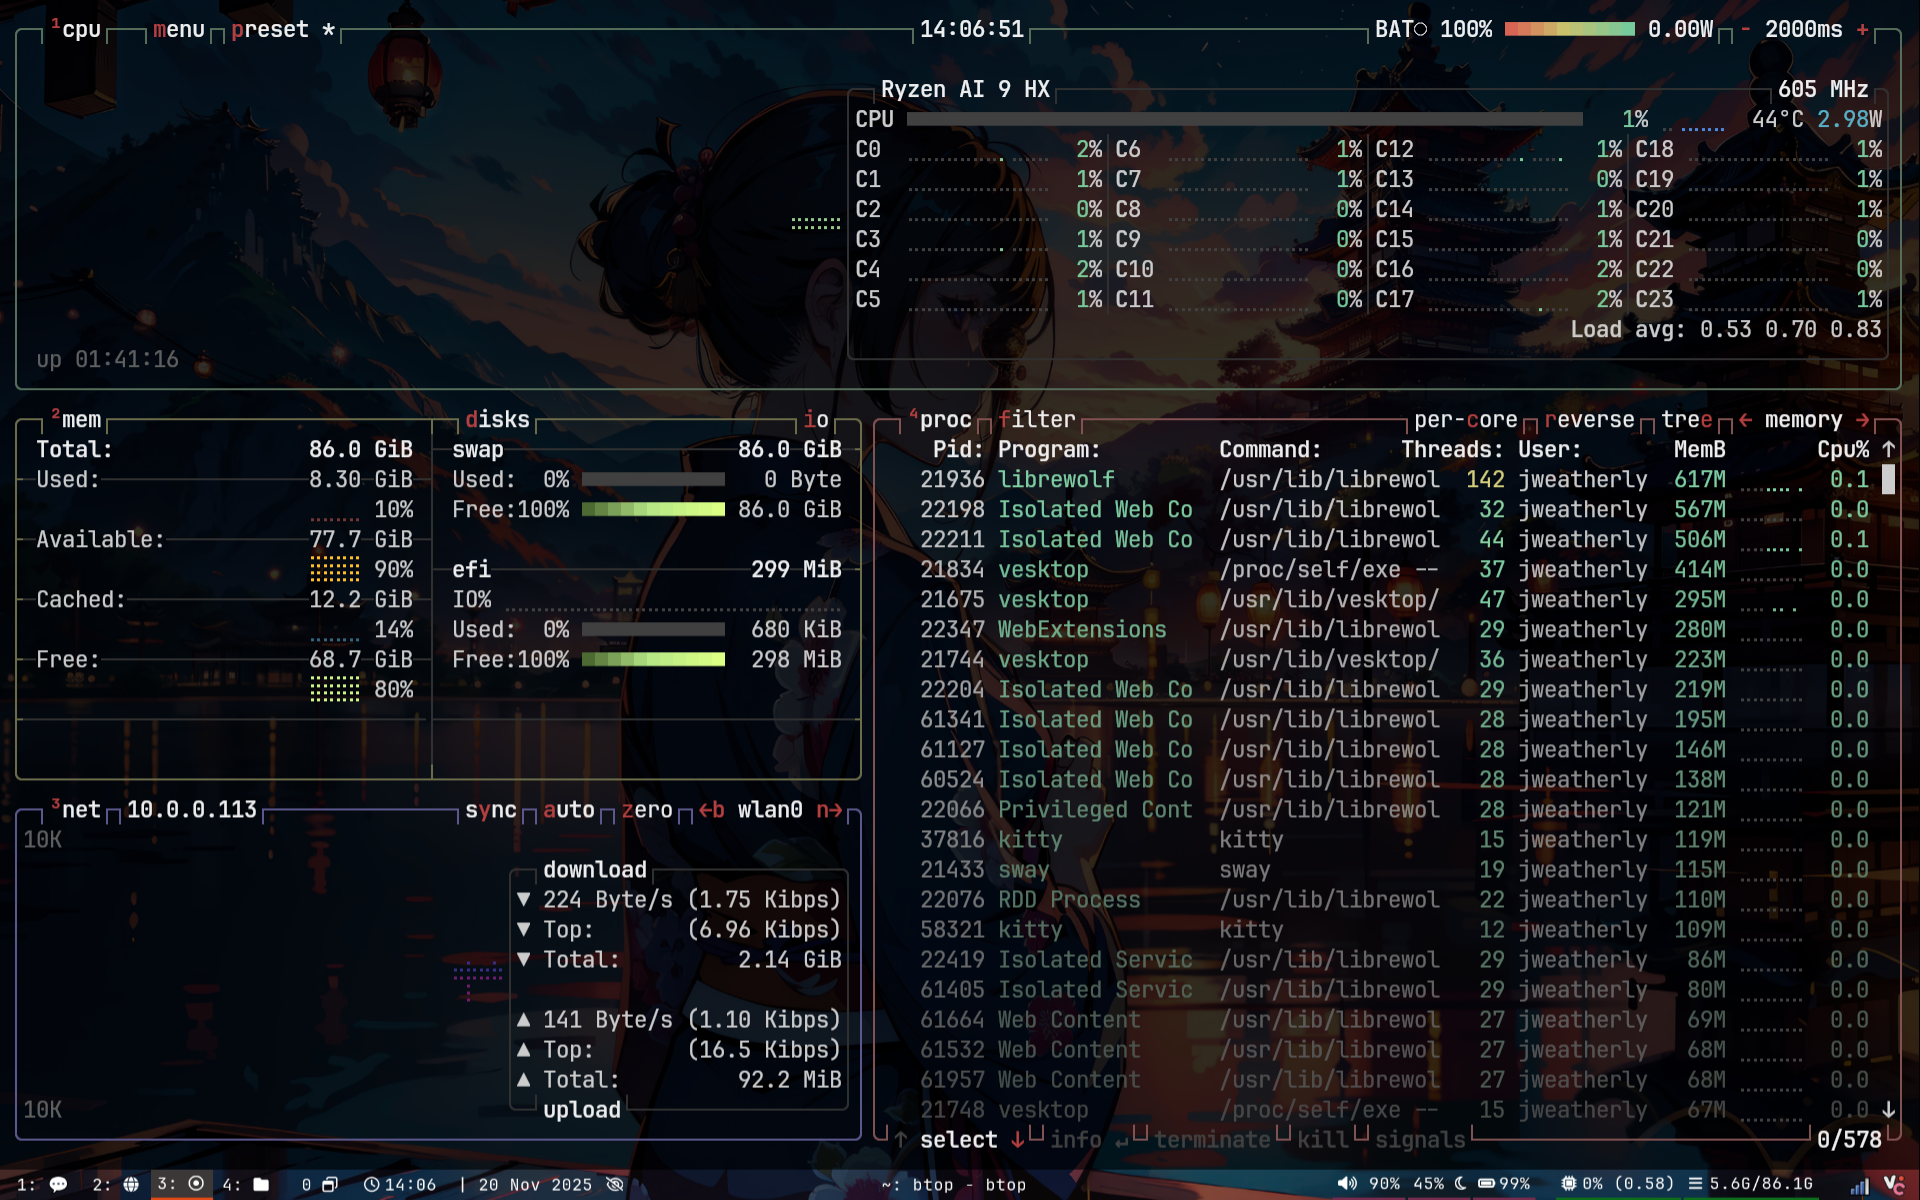The height and width of the screenshot is (1200, 1920).
Task: Increase update interval with plus sign
Action: click(1862, 30)
